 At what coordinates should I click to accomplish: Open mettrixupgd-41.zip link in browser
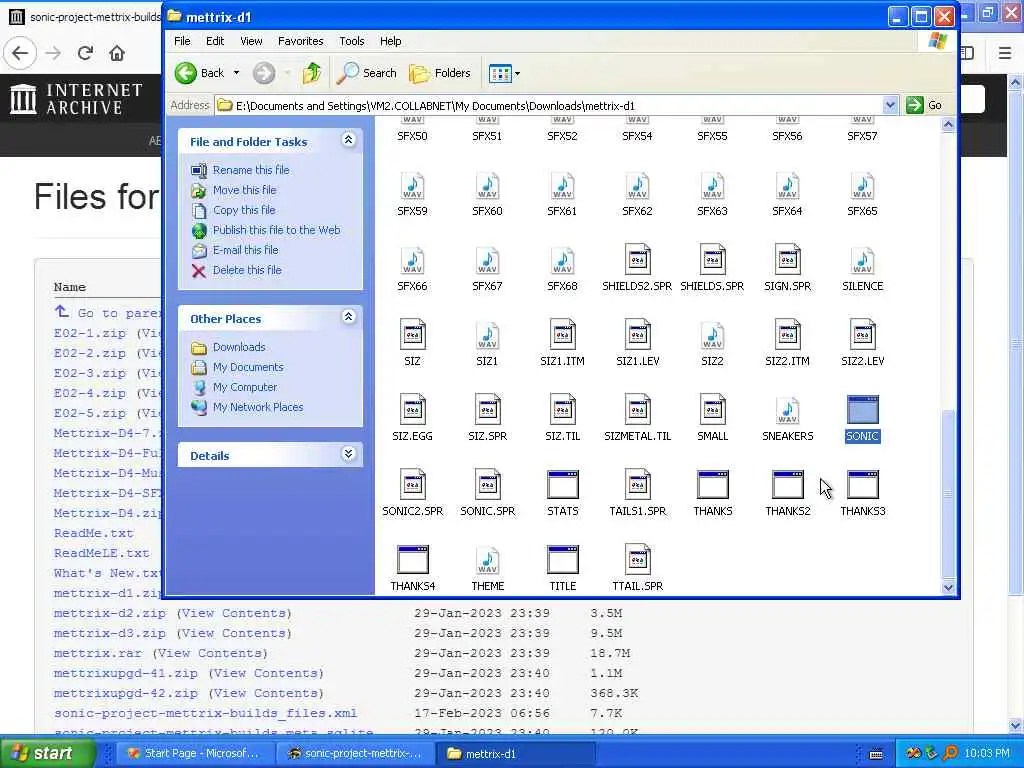125,673
